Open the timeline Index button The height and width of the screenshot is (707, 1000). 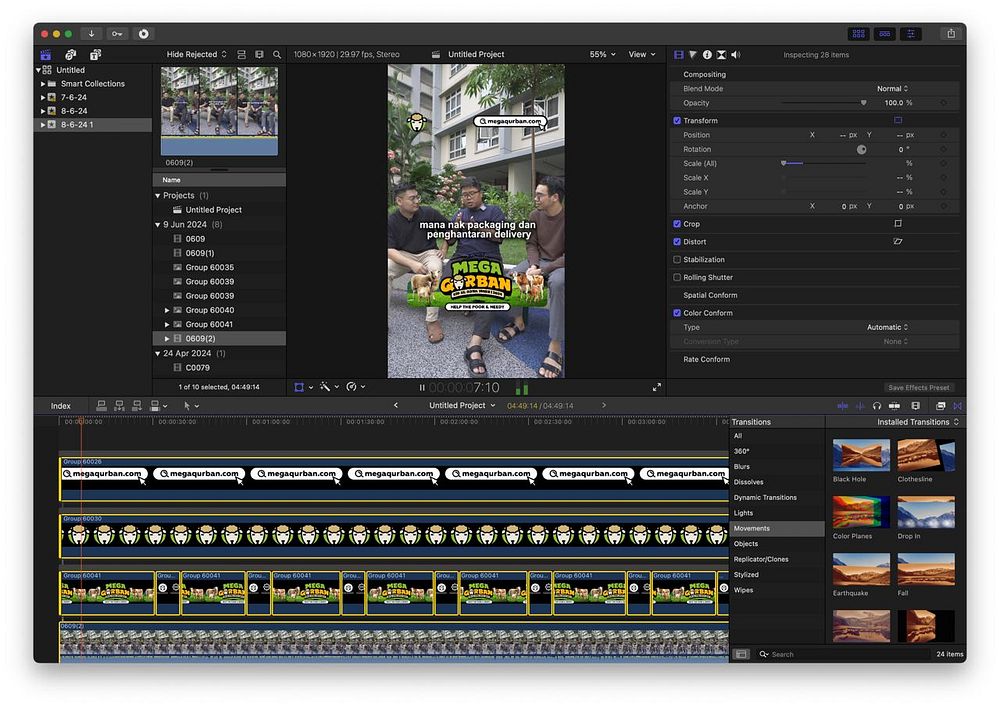coord(61,406)
